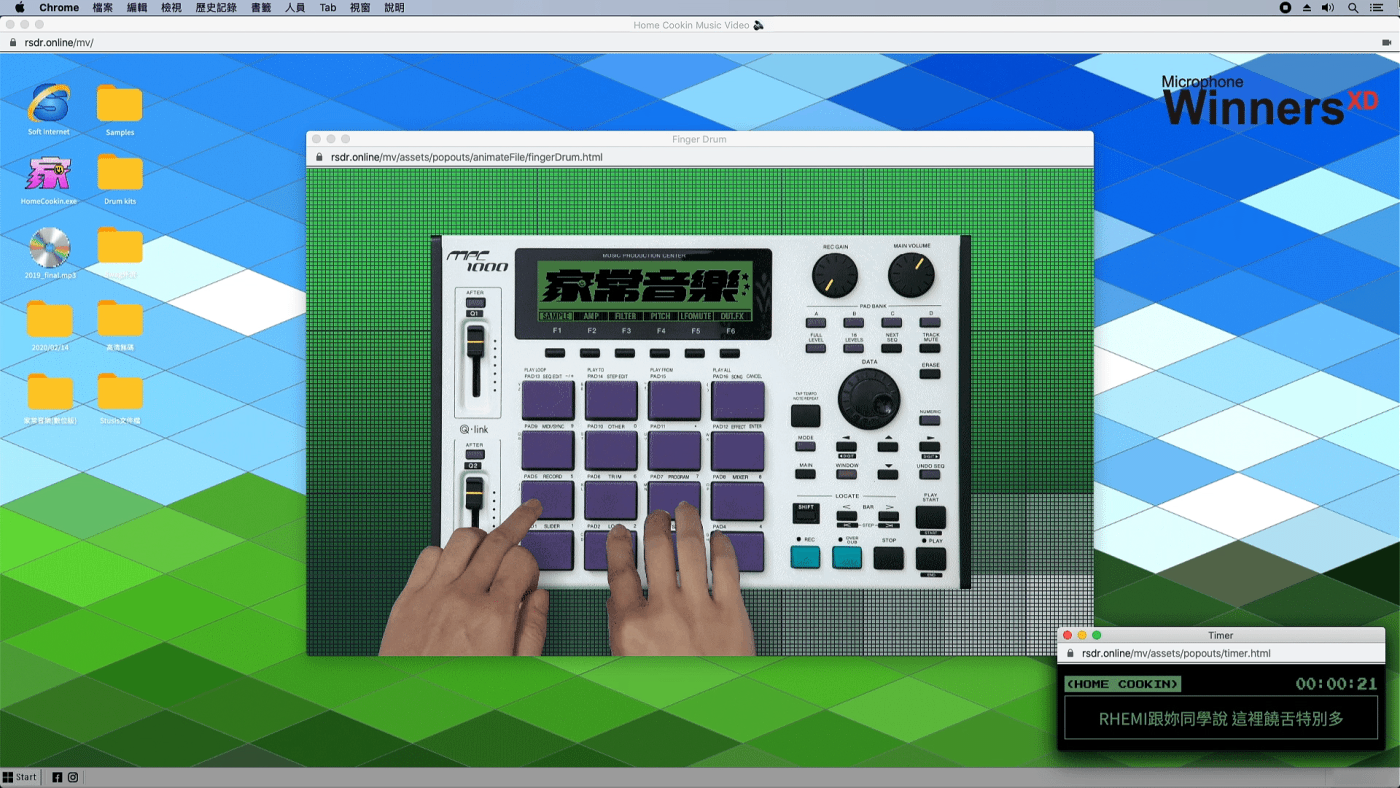Click the Facebook icon in the taskbar

pyautogui.click(x=57, y=777)
